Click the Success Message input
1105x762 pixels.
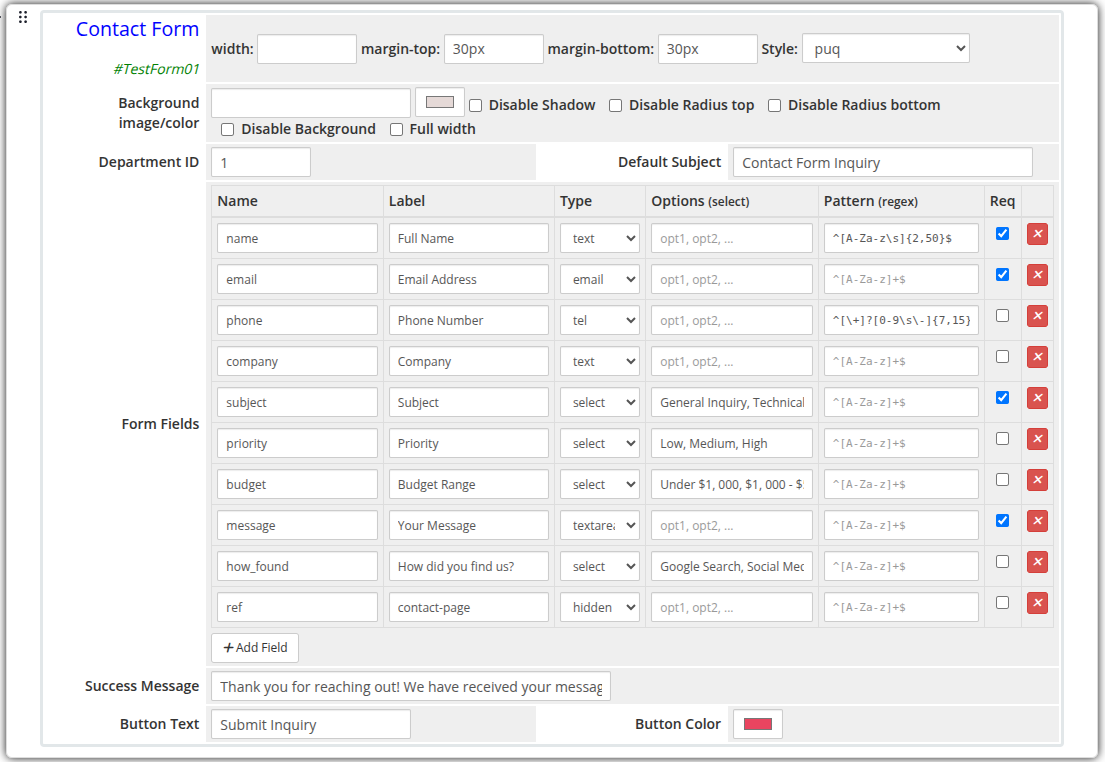pyautogui.click(x=411, y=687)
